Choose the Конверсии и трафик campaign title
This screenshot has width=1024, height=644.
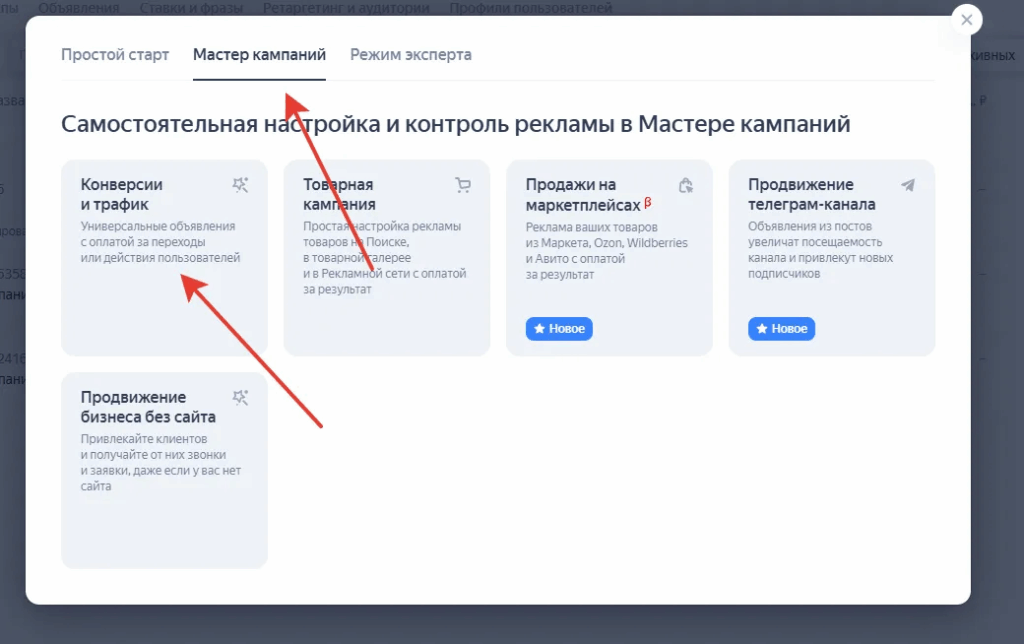pyautogui.click(x=121, y=194)
